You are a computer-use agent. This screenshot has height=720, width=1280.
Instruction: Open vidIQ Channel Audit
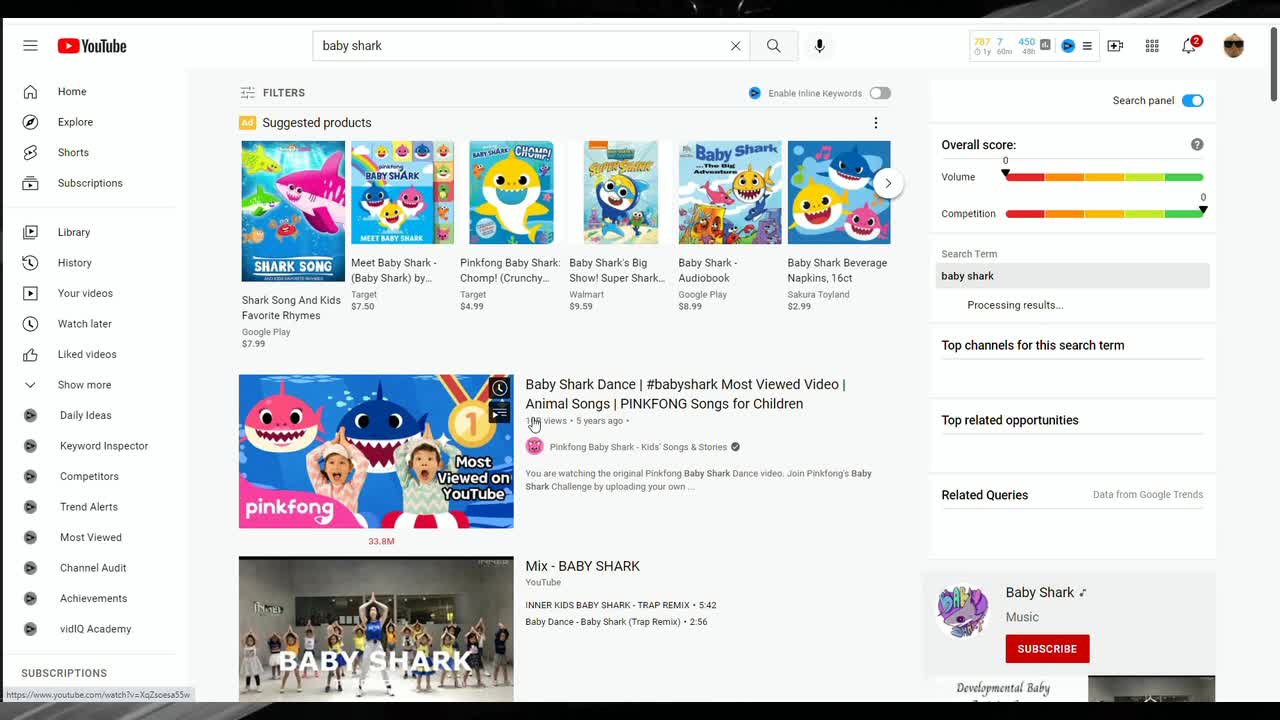coord(94,568)
